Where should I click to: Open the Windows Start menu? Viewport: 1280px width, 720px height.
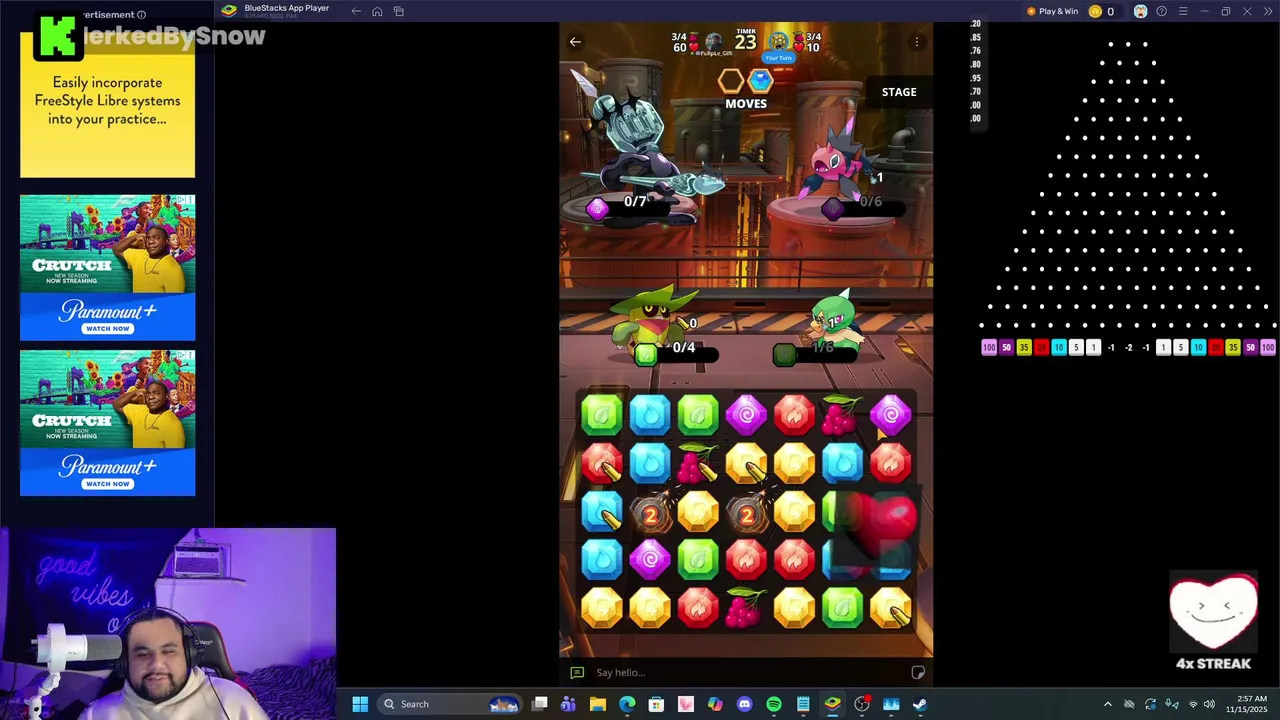(360, 704)
